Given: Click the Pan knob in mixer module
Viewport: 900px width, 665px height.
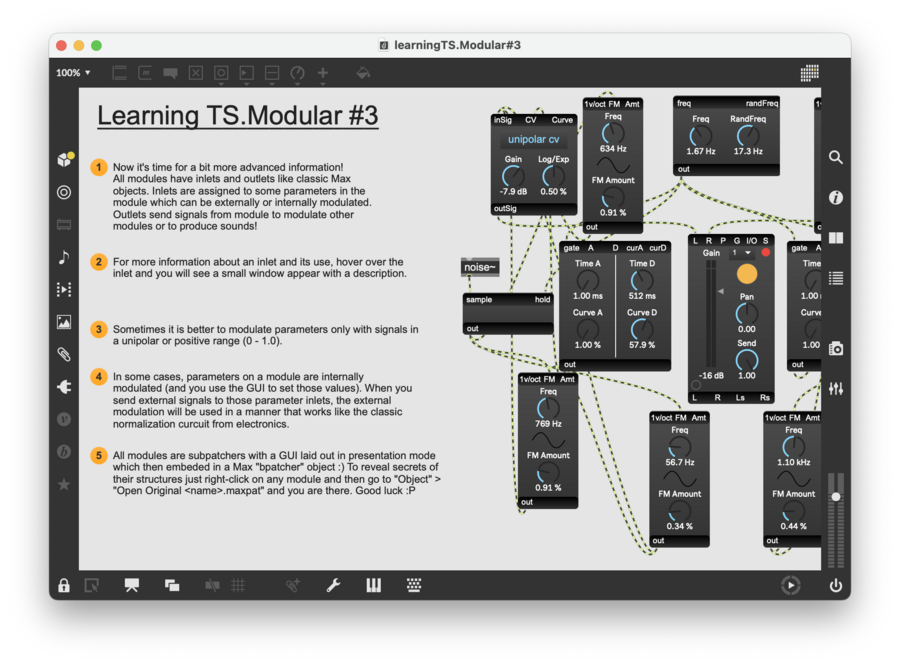Looking at the screenshot, I should [x=746, y=314].
